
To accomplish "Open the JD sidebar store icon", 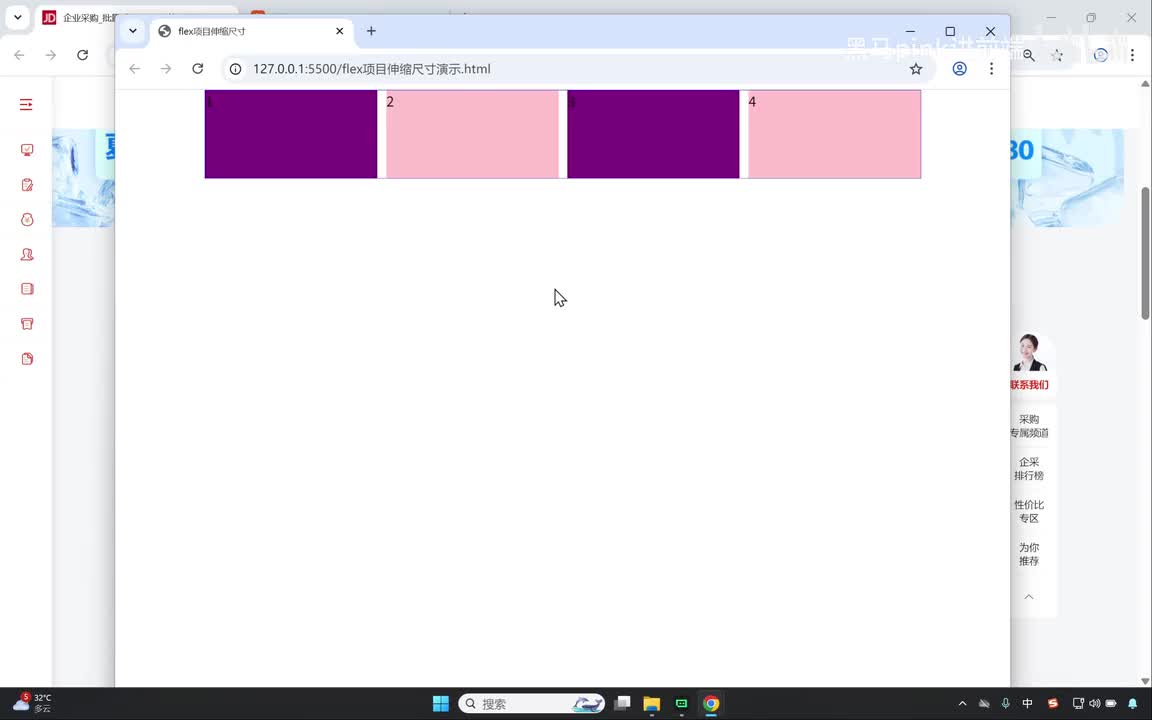I will (27, 324).
